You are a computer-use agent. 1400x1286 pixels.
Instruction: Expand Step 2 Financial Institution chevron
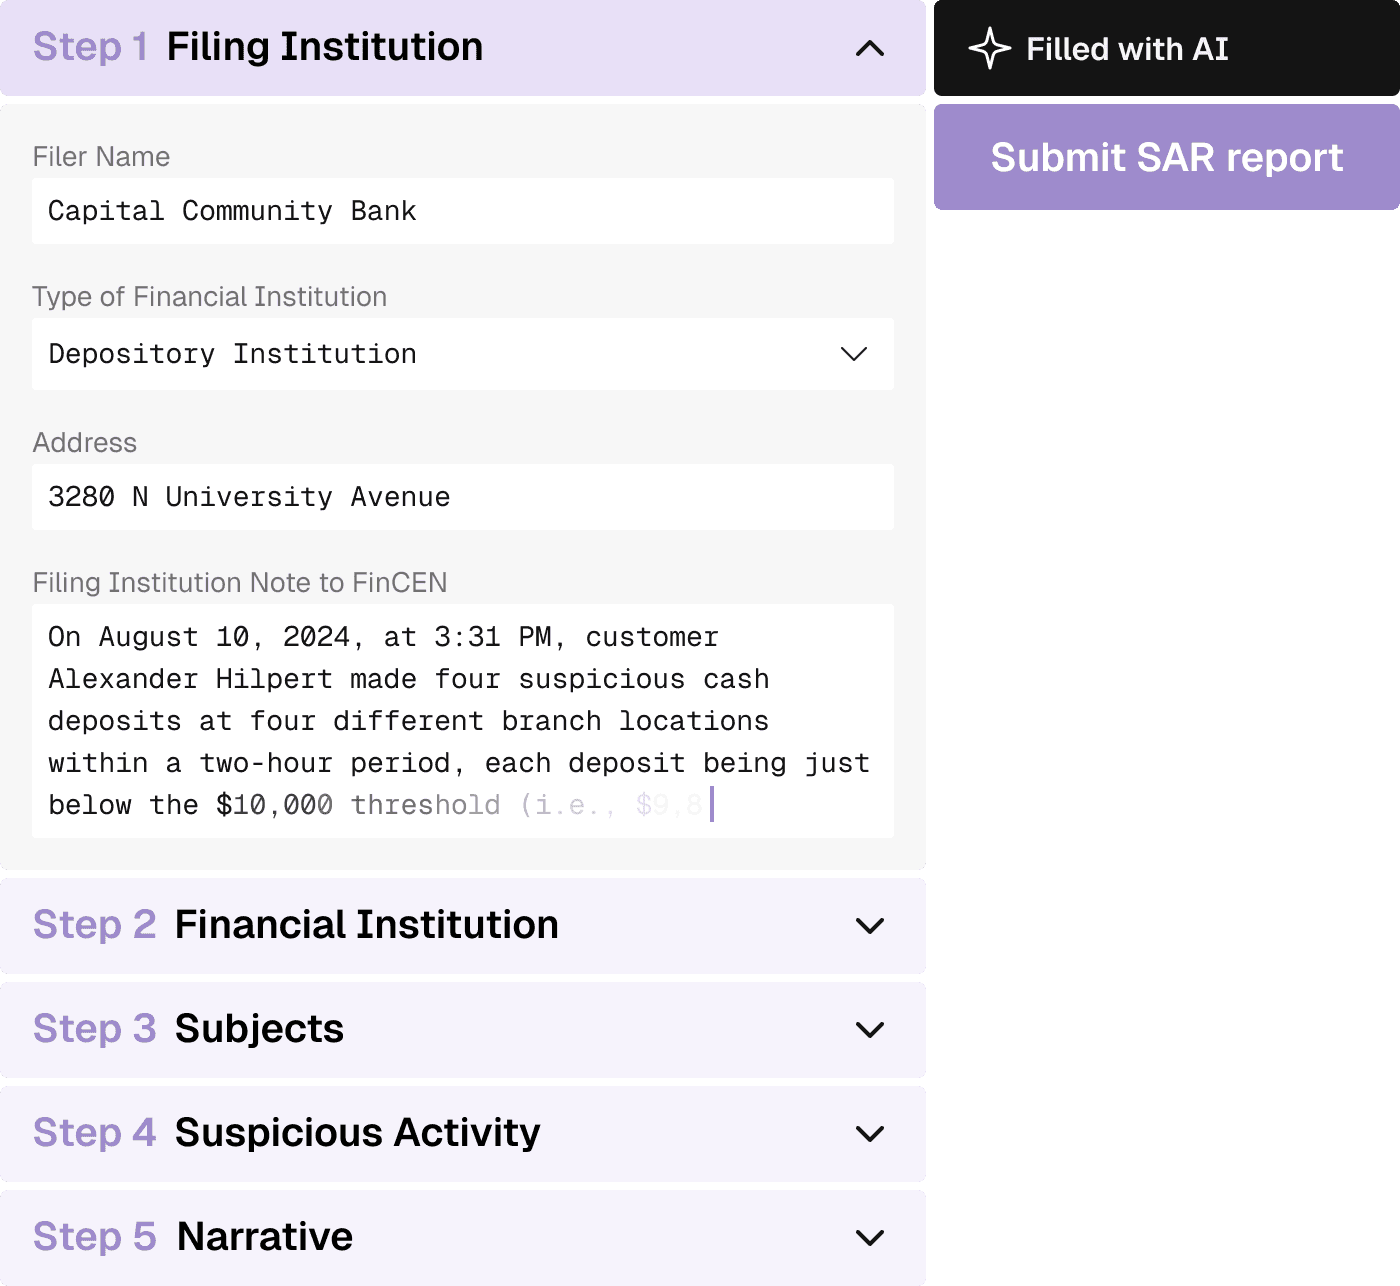870,926
